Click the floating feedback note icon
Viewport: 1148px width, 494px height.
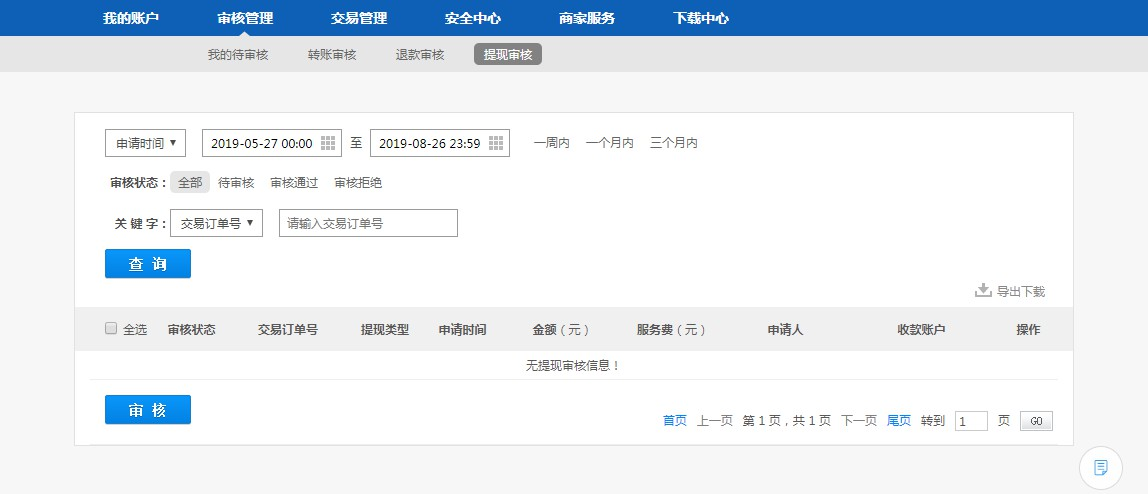(1101, 467)
